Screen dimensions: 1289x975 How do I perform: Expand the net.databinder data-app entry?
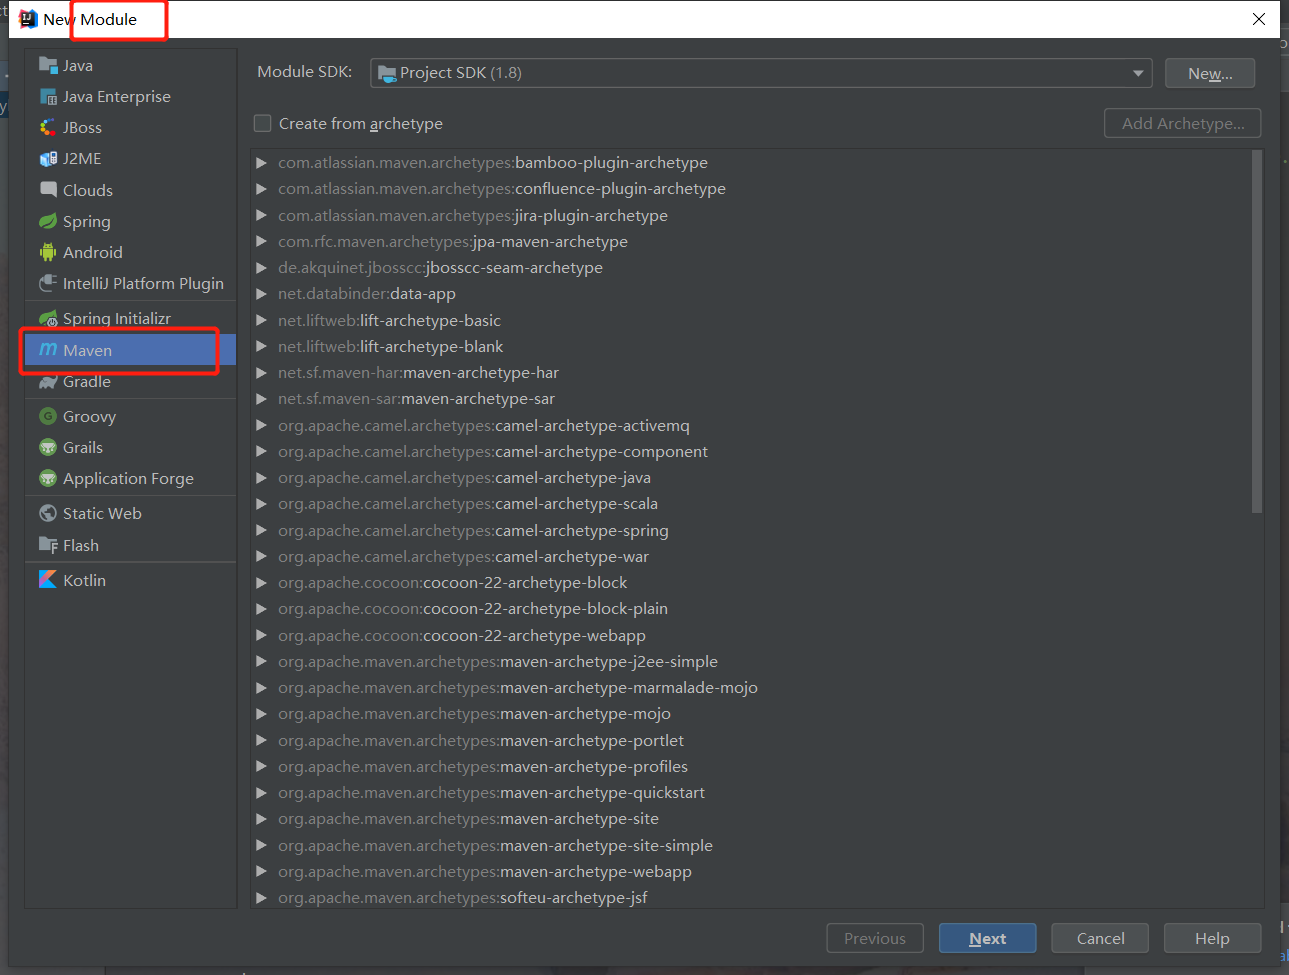point(261,293)
